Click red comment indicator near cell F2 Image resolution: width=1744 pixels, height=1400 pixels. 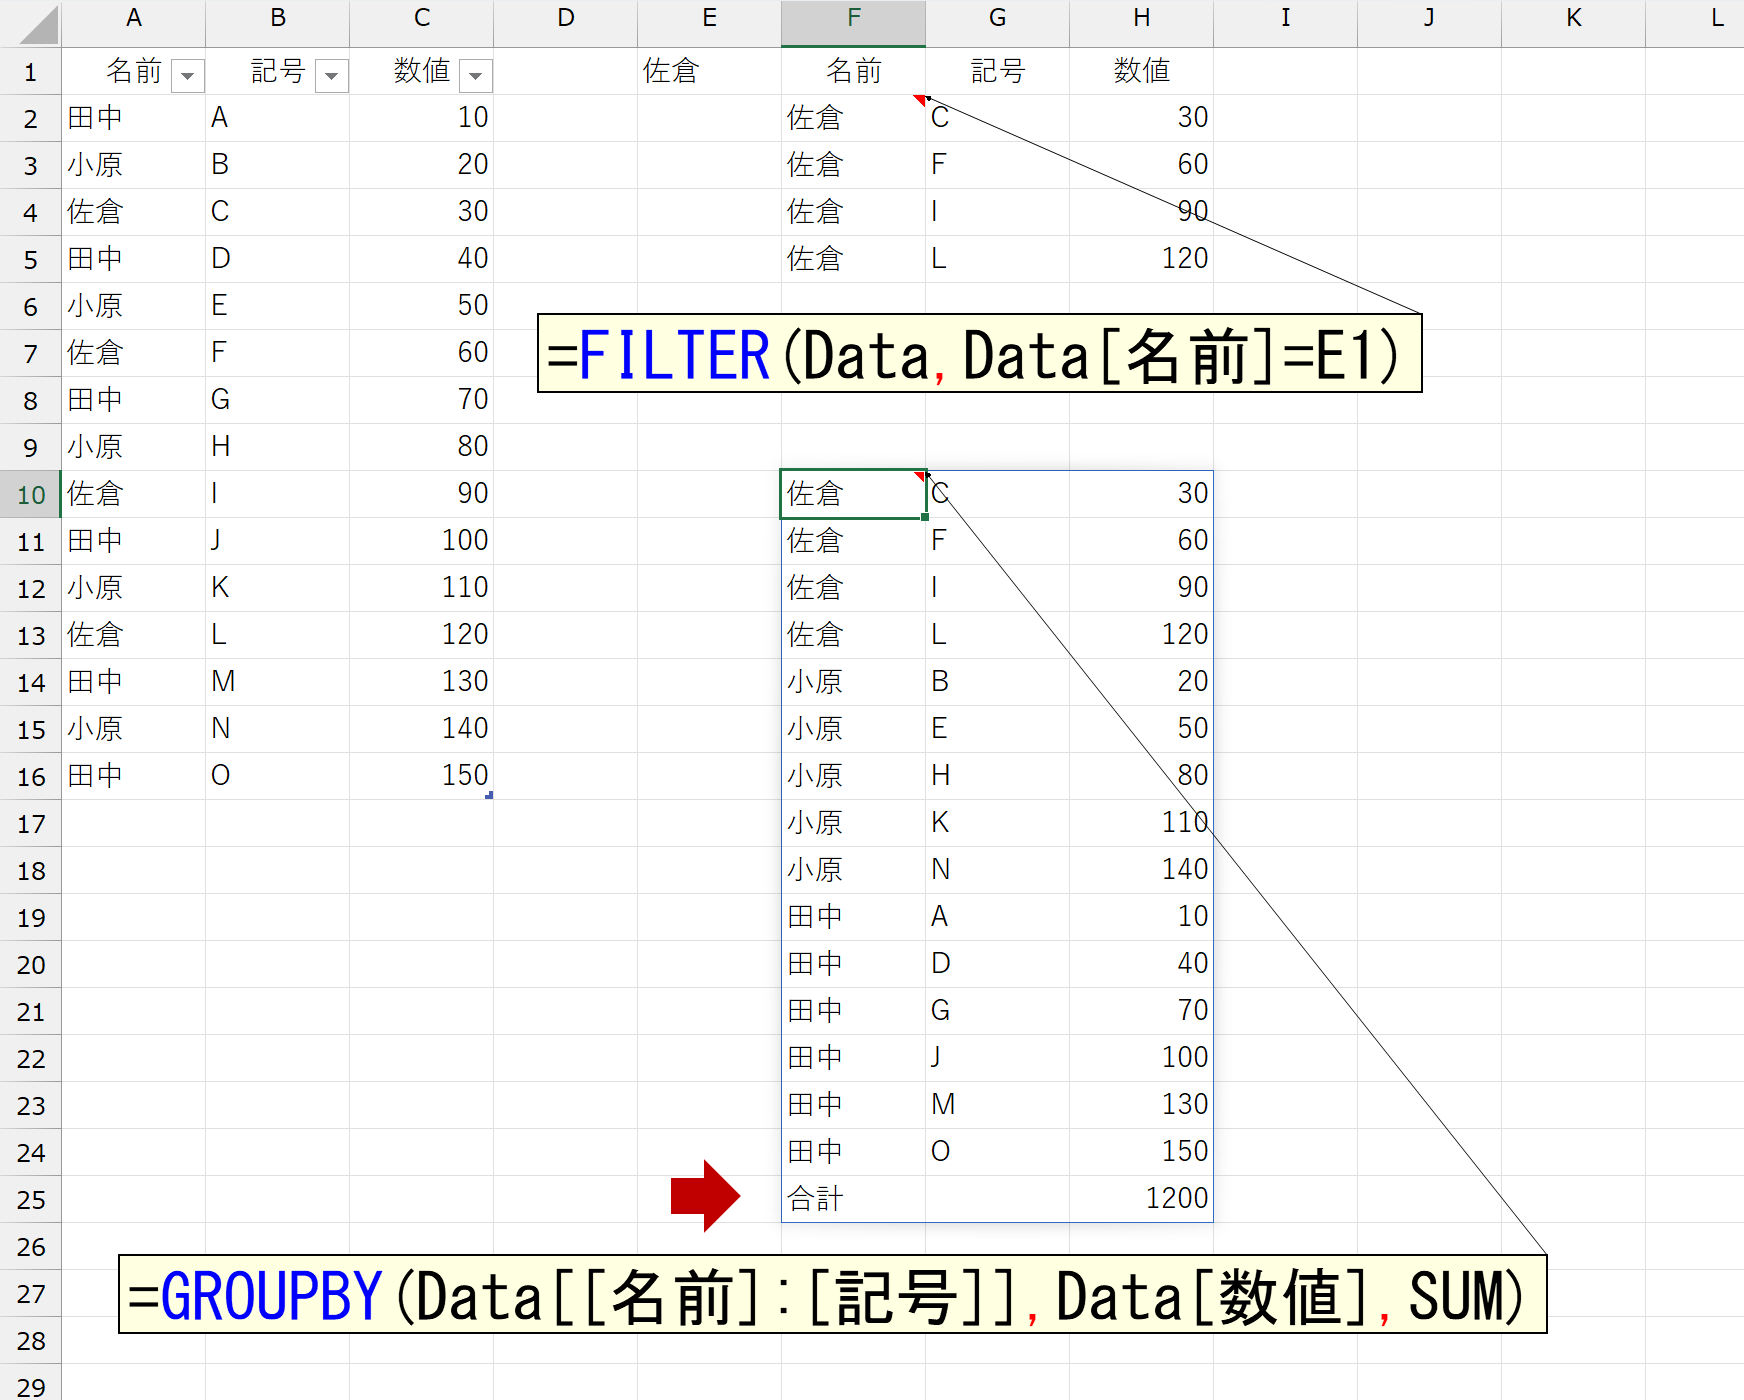[x=919, y=99]
